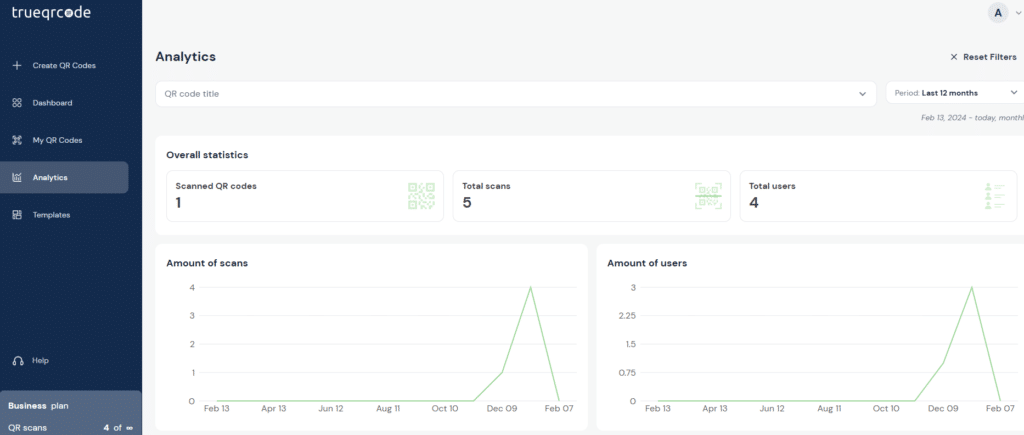The image size is (1024, 435).
Task: Click the QR code icon in Scanned QR codes card
Action: coord(421,196)
